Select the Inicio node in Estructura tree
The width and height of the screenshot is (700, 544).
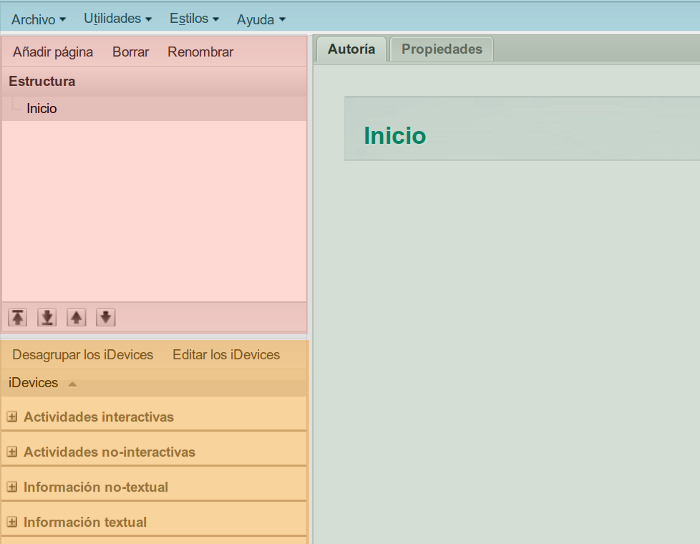click(42, 108)
